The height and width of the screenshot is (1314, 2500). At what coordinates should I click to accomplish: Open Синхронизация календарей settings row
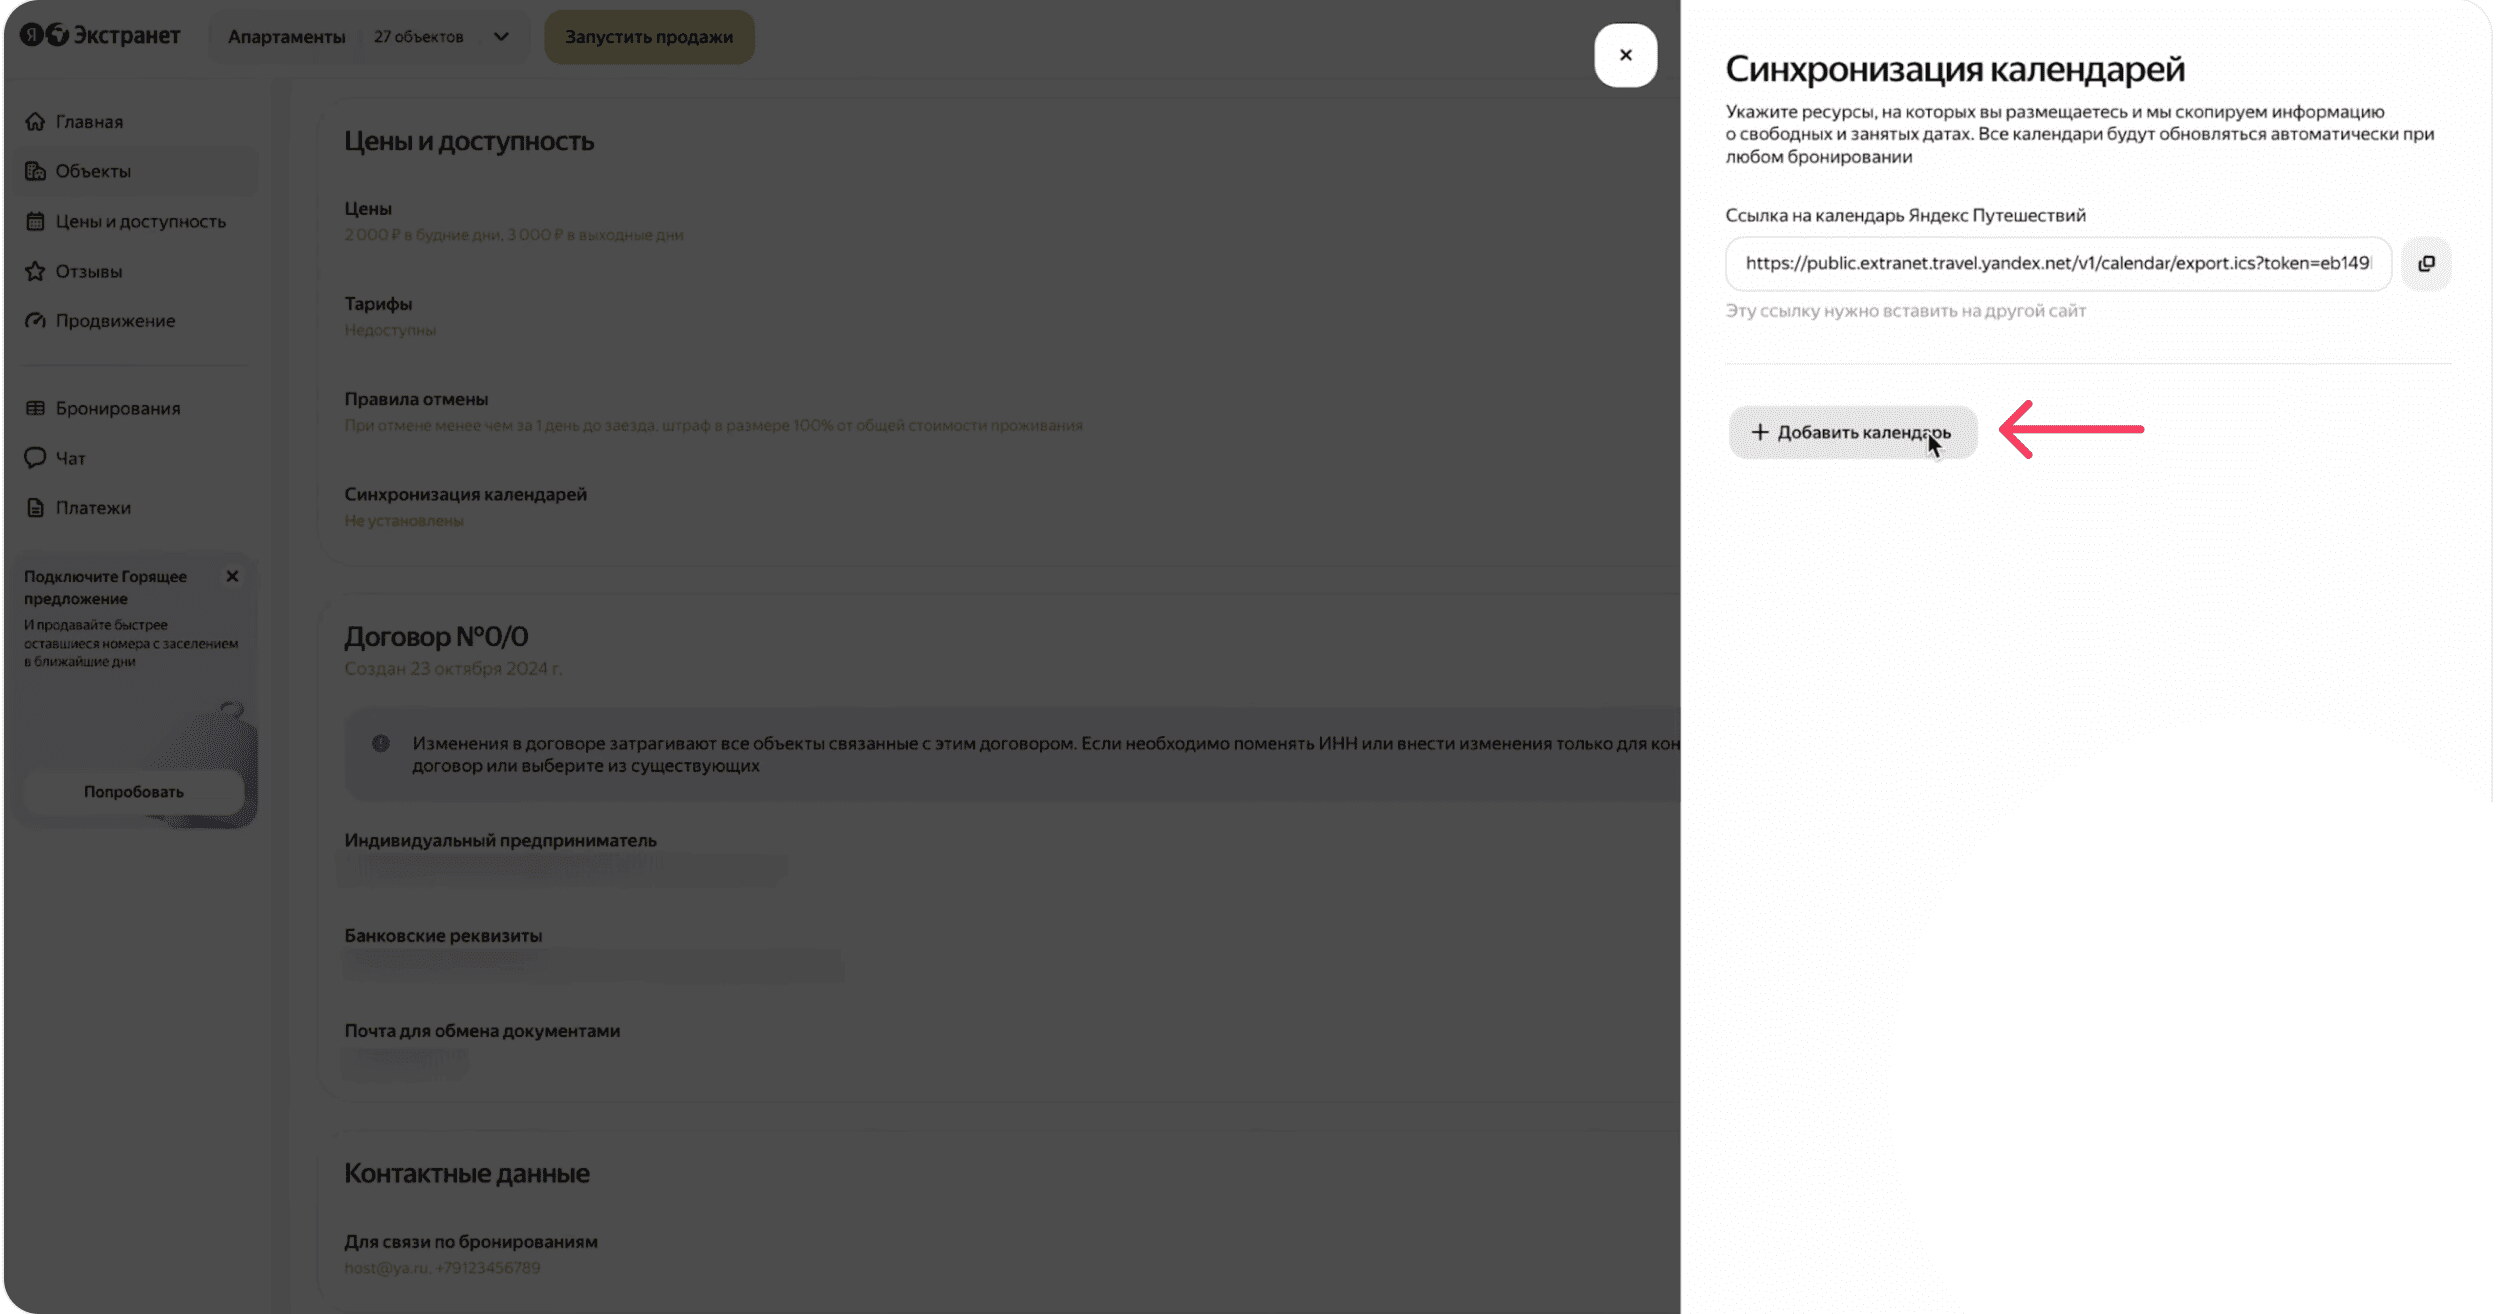(1000, 506)
